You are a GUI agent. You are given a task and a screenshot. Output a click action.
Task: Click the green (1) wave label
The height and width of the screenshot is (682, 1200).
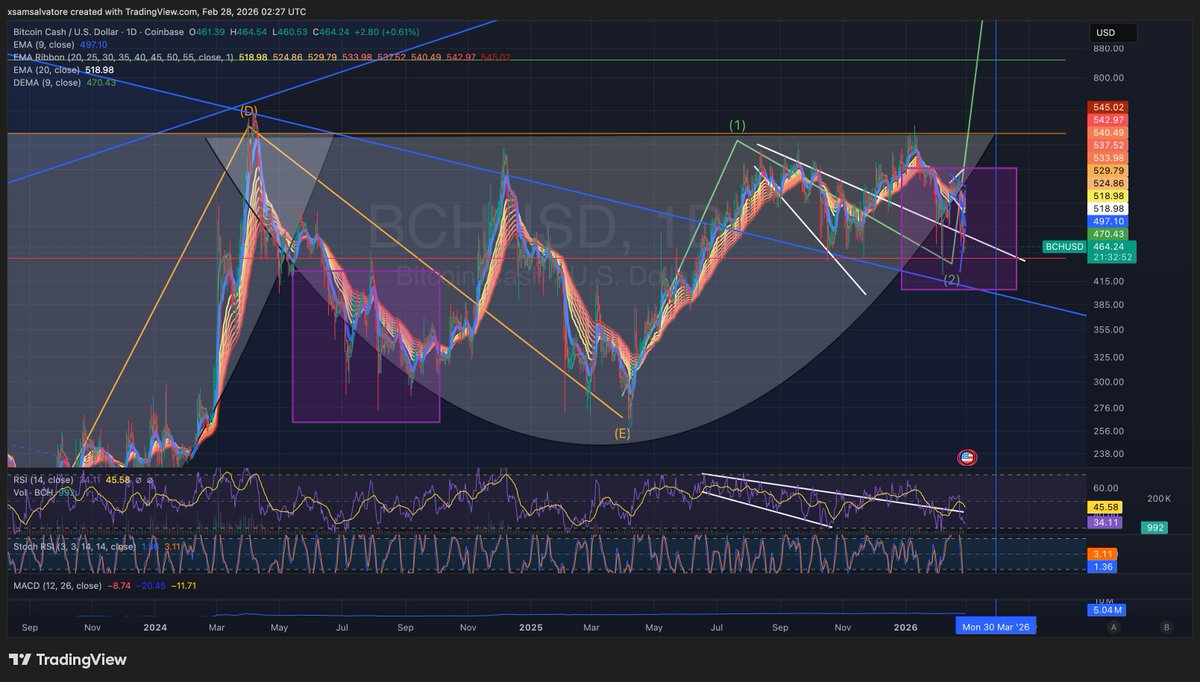click(x=737, y=125)
